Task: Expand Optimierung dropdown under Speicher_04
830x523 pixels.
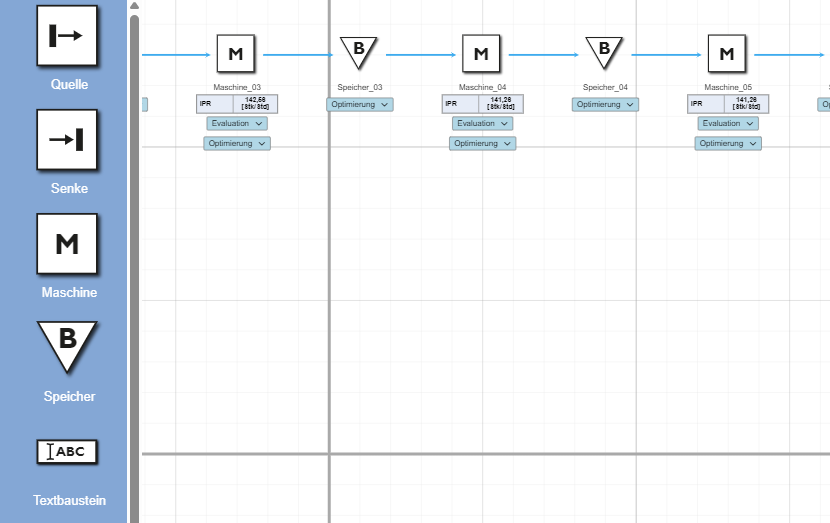Action: click(x=605, y=105)
